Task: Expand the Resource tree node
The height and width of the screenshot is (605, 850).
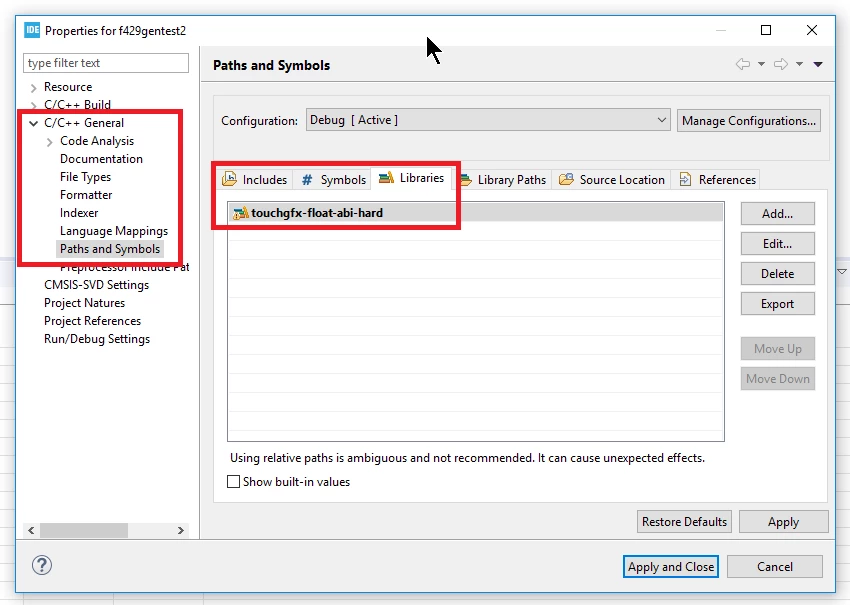Action: (34, 87)
